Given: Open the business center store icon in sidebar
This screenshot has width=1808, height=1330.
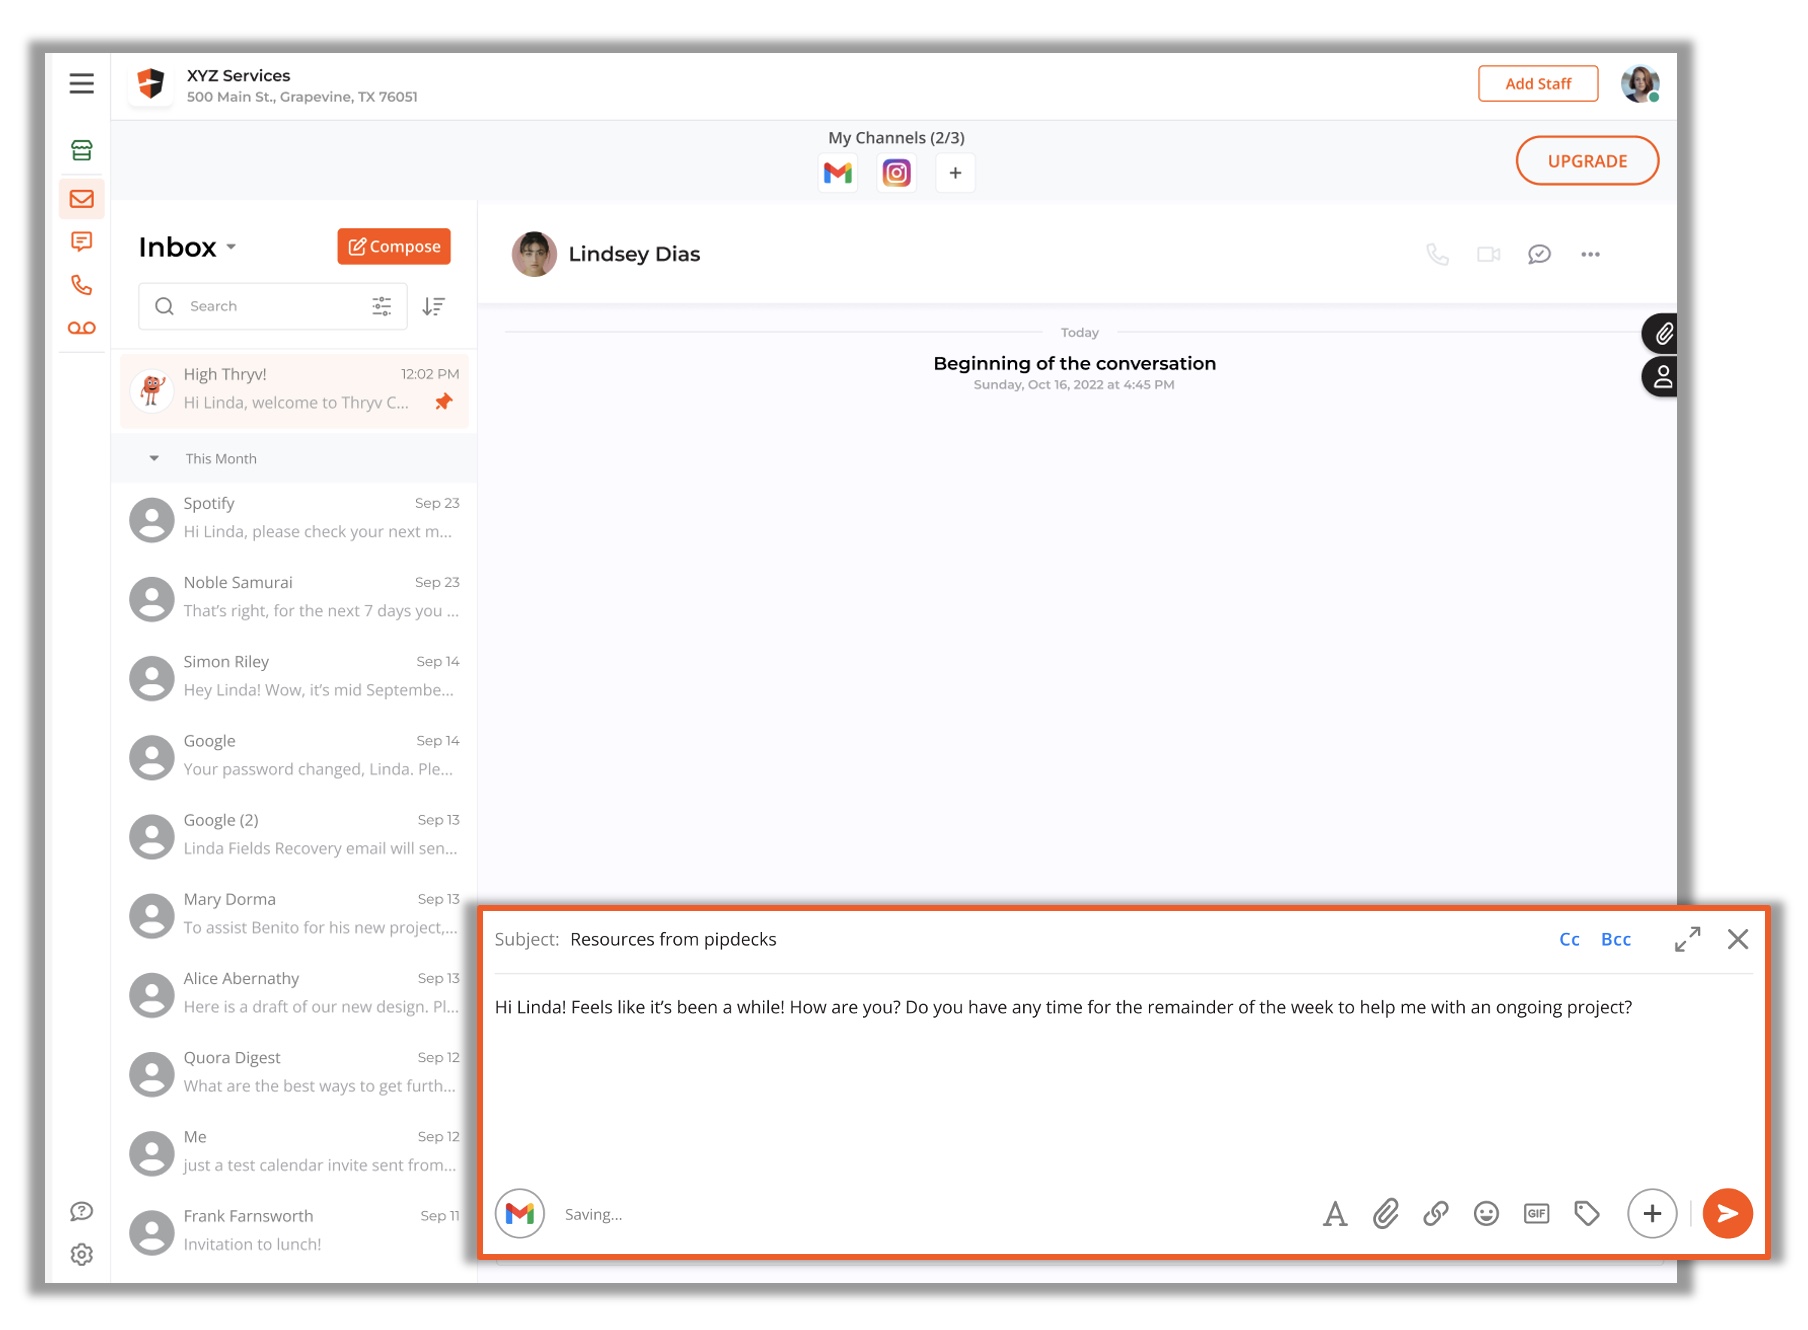Looking at the screenshot, I should [x=82, y=150].
